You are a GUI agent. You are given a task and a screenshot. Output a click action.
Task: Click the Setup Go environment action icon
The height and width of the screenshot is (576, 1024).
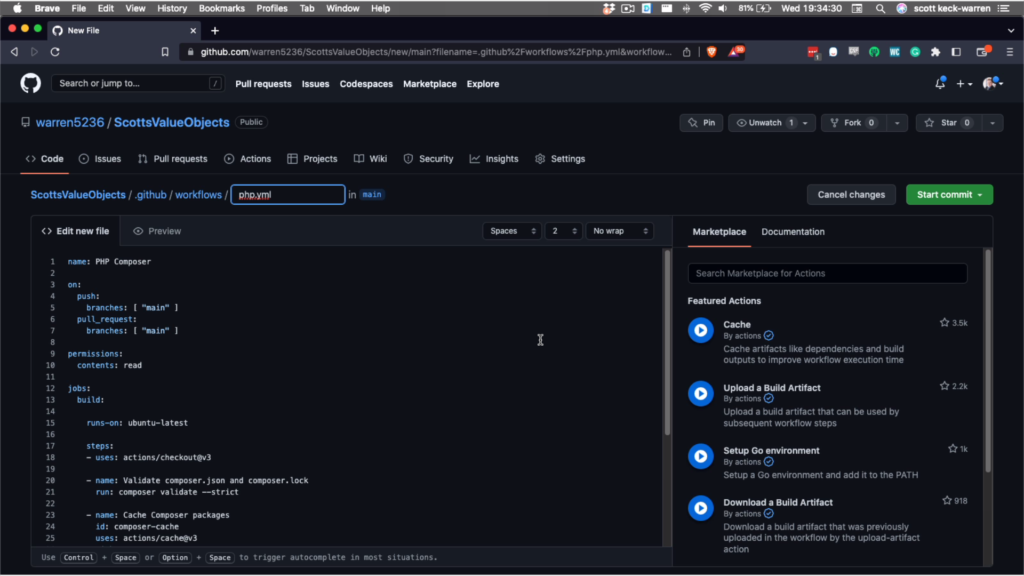tap(701, 456)
